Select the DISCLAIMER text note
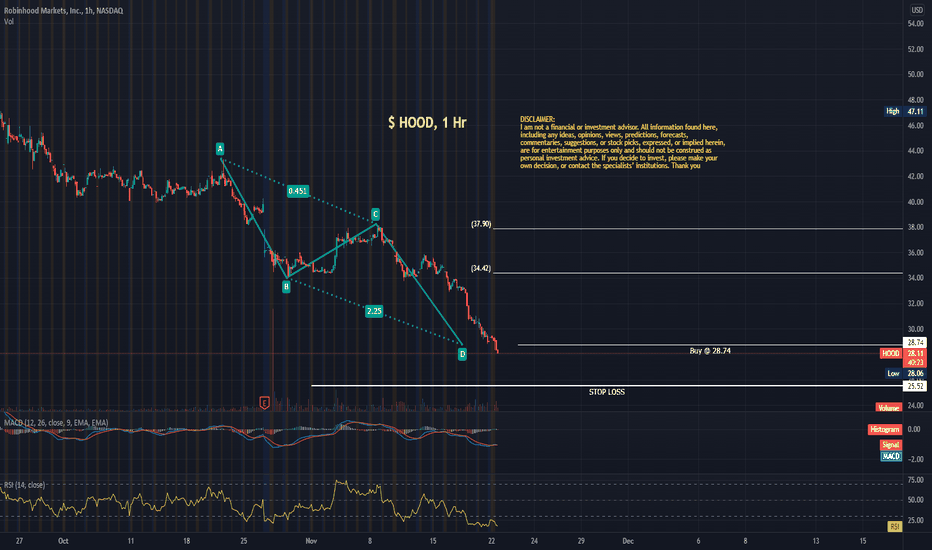The image size is (932, 550). 622,143
